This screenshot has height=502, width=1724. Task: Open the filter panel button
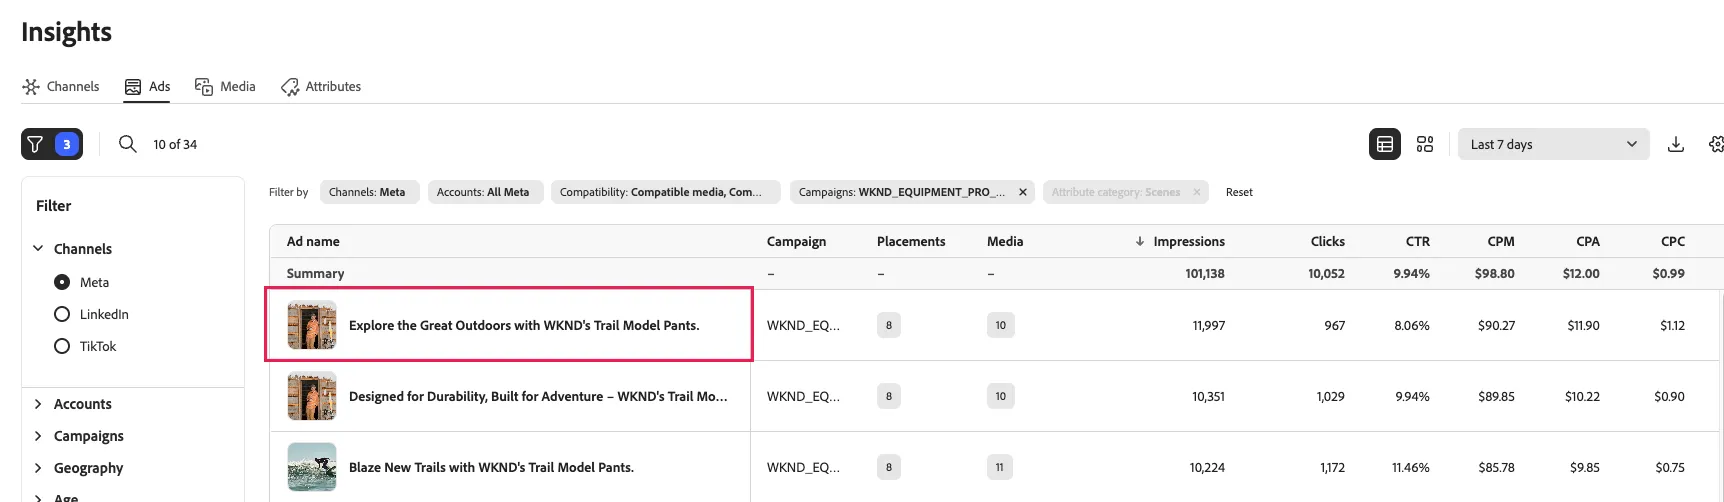[52, 144]
